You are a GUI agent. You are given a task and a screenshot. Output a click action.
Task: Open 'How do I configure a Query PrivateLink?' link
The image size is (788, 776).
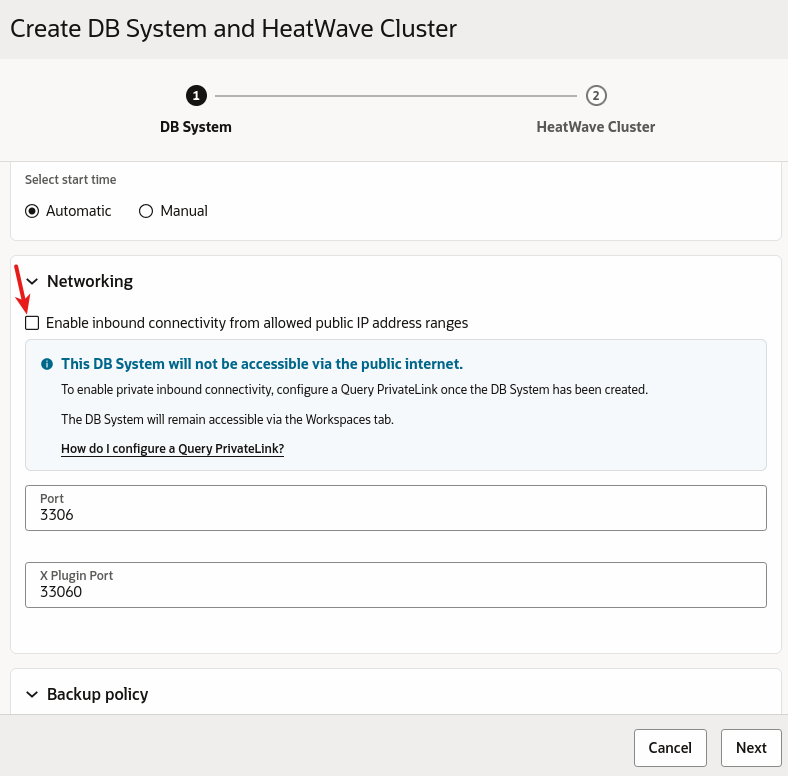tap(172, 449)
